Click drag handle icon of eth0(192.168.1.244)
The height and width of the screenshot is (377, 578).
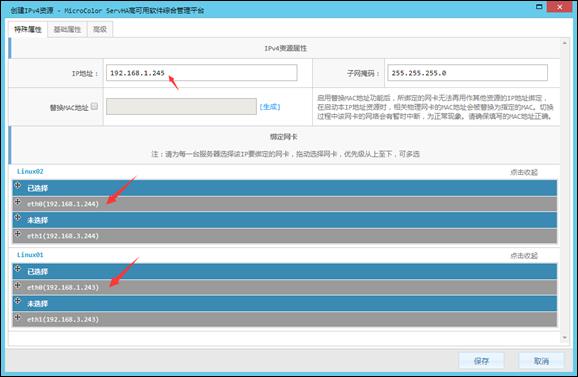pyautogui.click(x=18, y=202)
